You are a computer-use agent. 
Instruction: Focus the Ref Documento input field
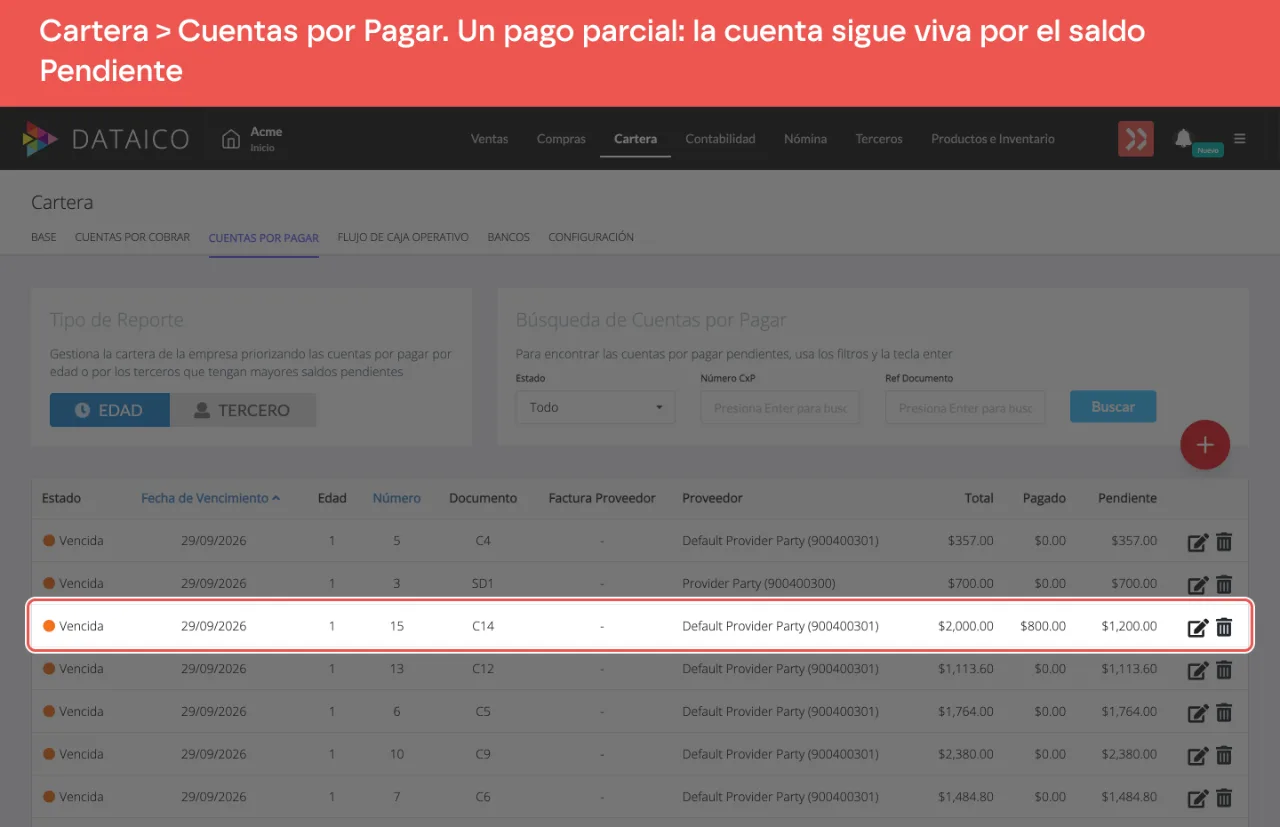point(965,408)
